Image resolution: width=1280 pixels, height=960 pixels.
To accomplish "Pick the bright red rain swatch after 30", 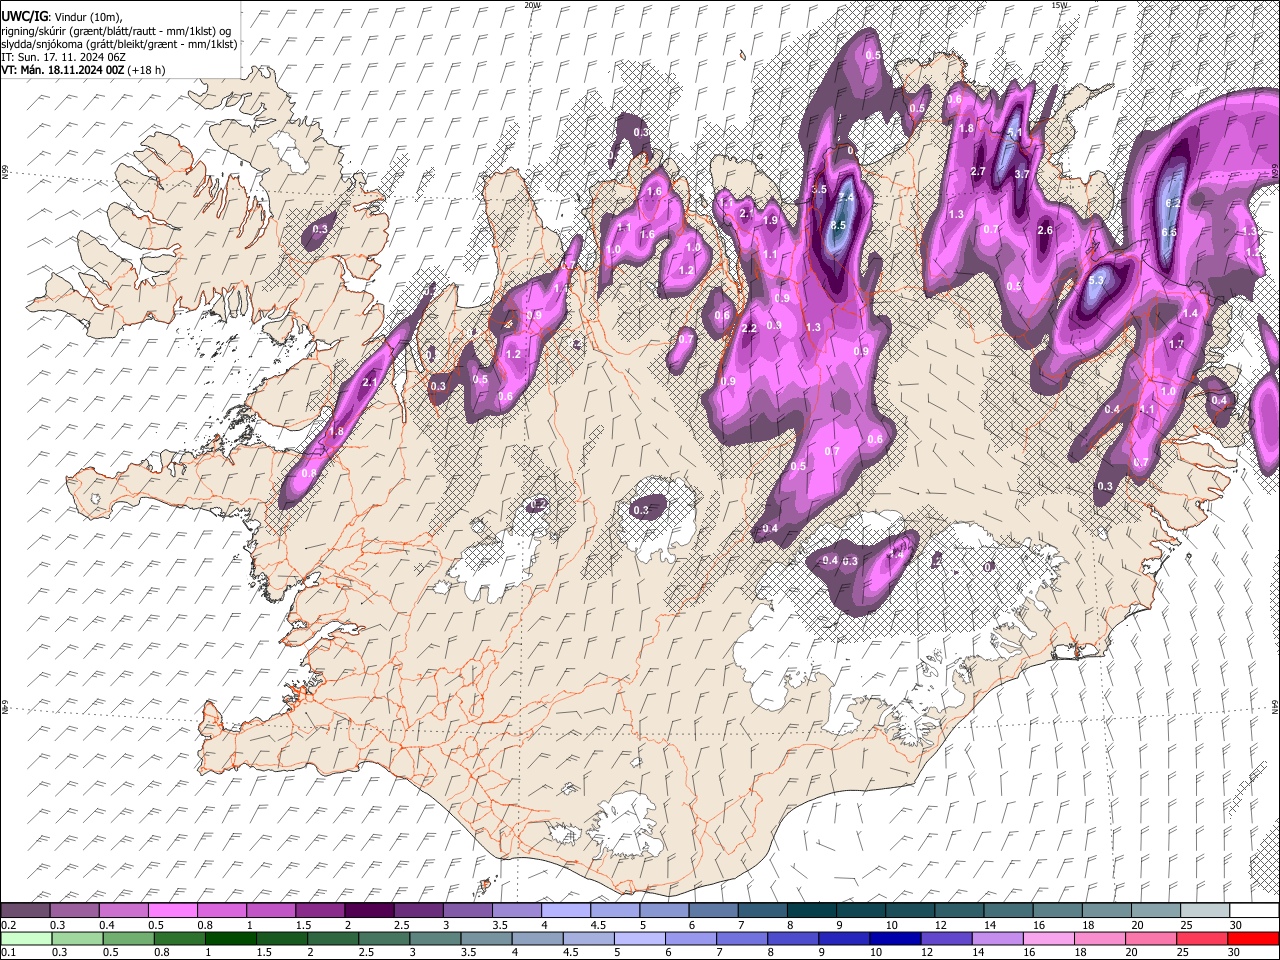I will pyautogui.click(x=1254, y=938).
